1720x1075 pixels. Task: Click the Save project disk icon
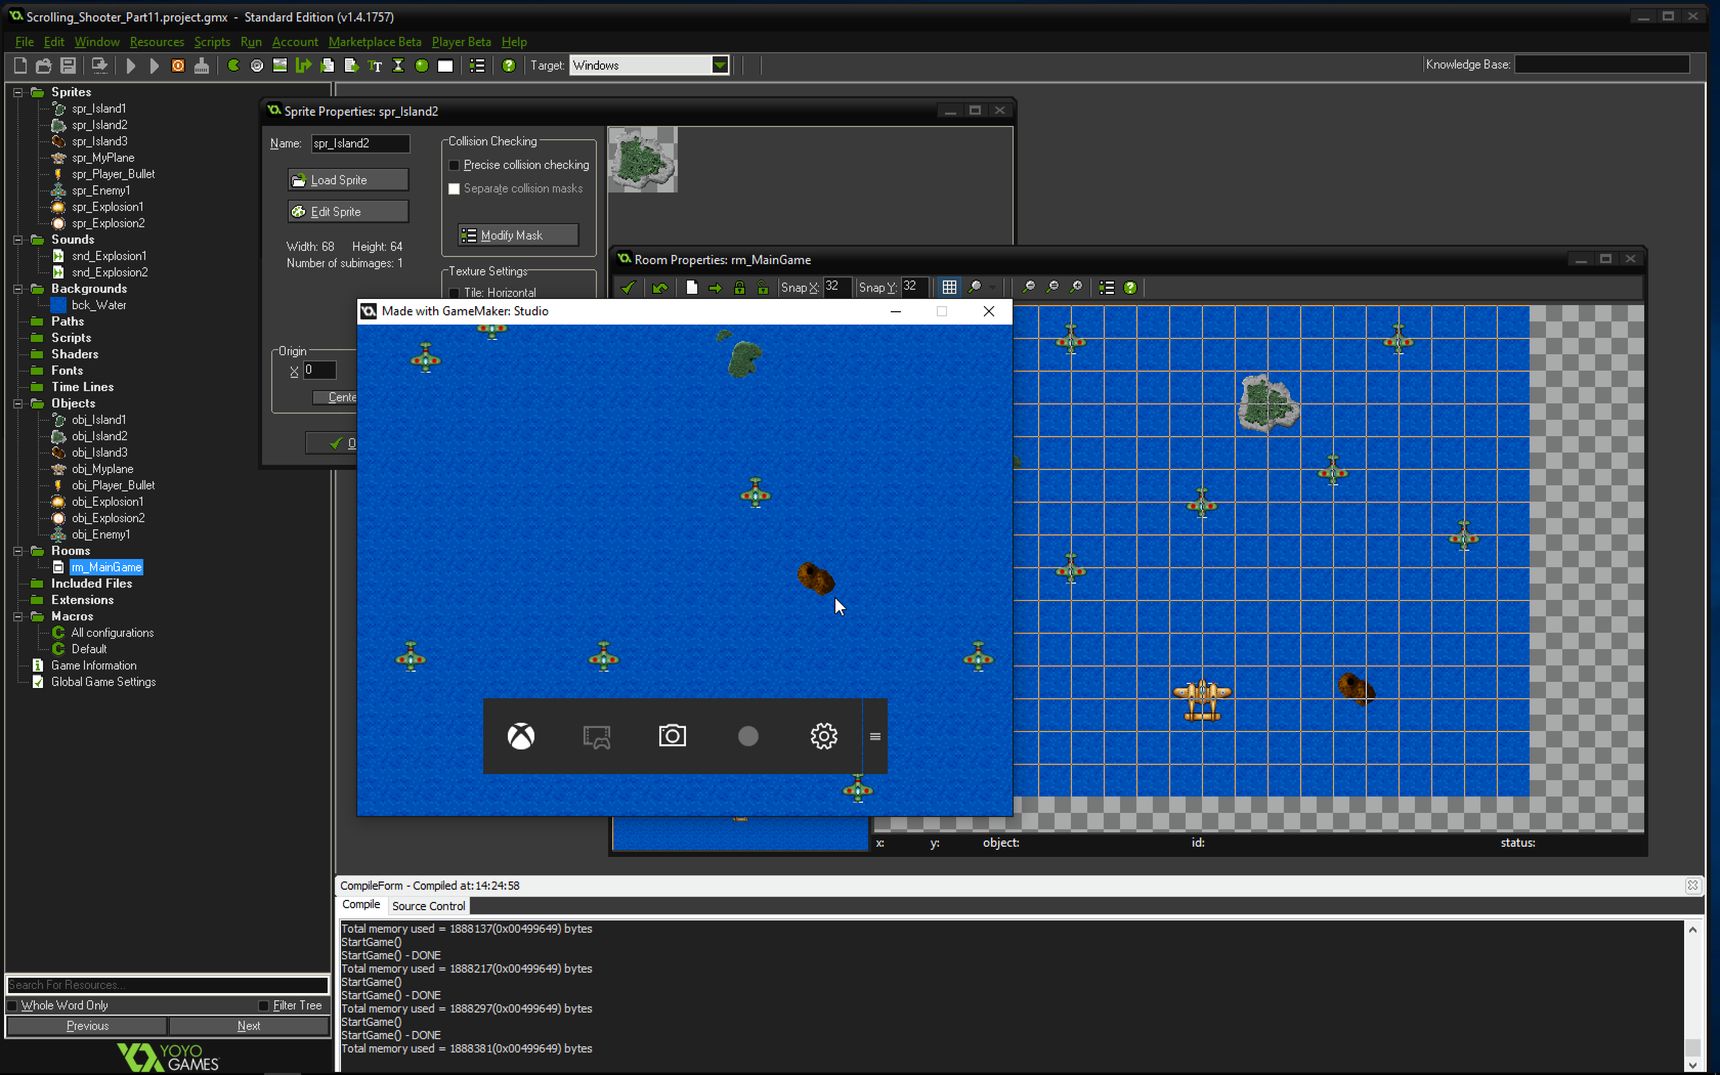pyautogui.click(x=68, y=66)
